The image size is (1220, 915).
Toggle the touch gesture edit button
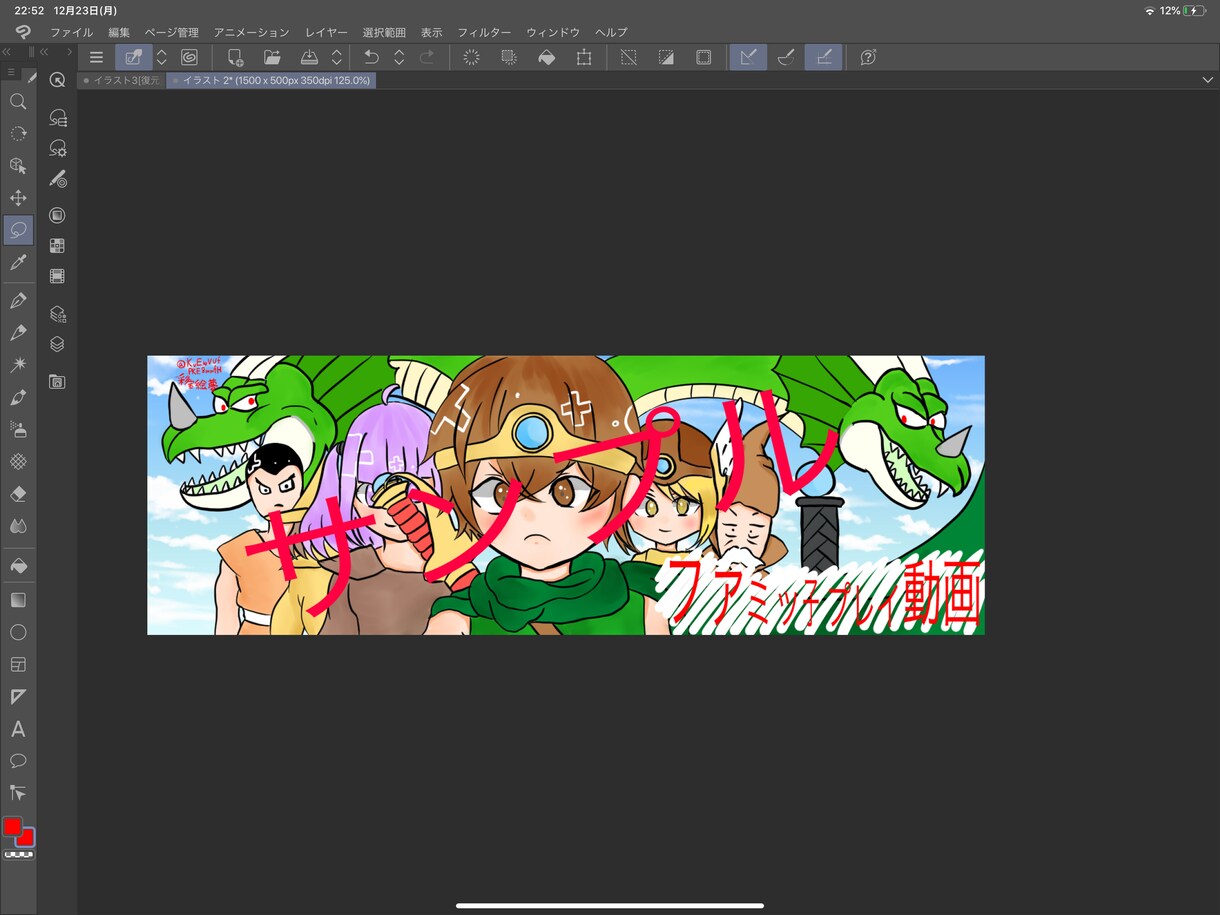133,57
